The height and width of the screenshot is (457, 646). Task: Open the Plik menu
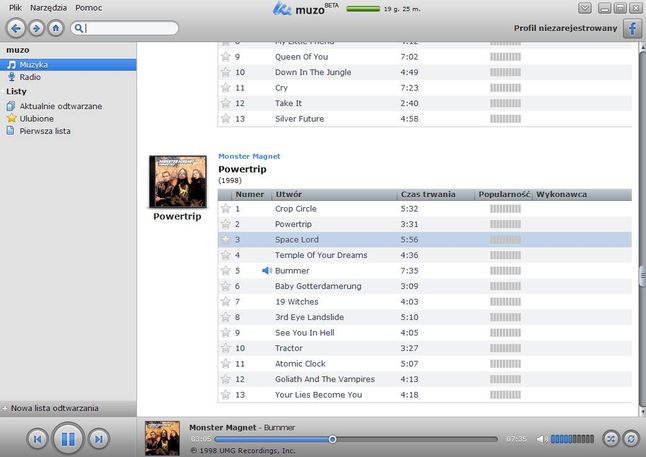click(x=15, y=8)
